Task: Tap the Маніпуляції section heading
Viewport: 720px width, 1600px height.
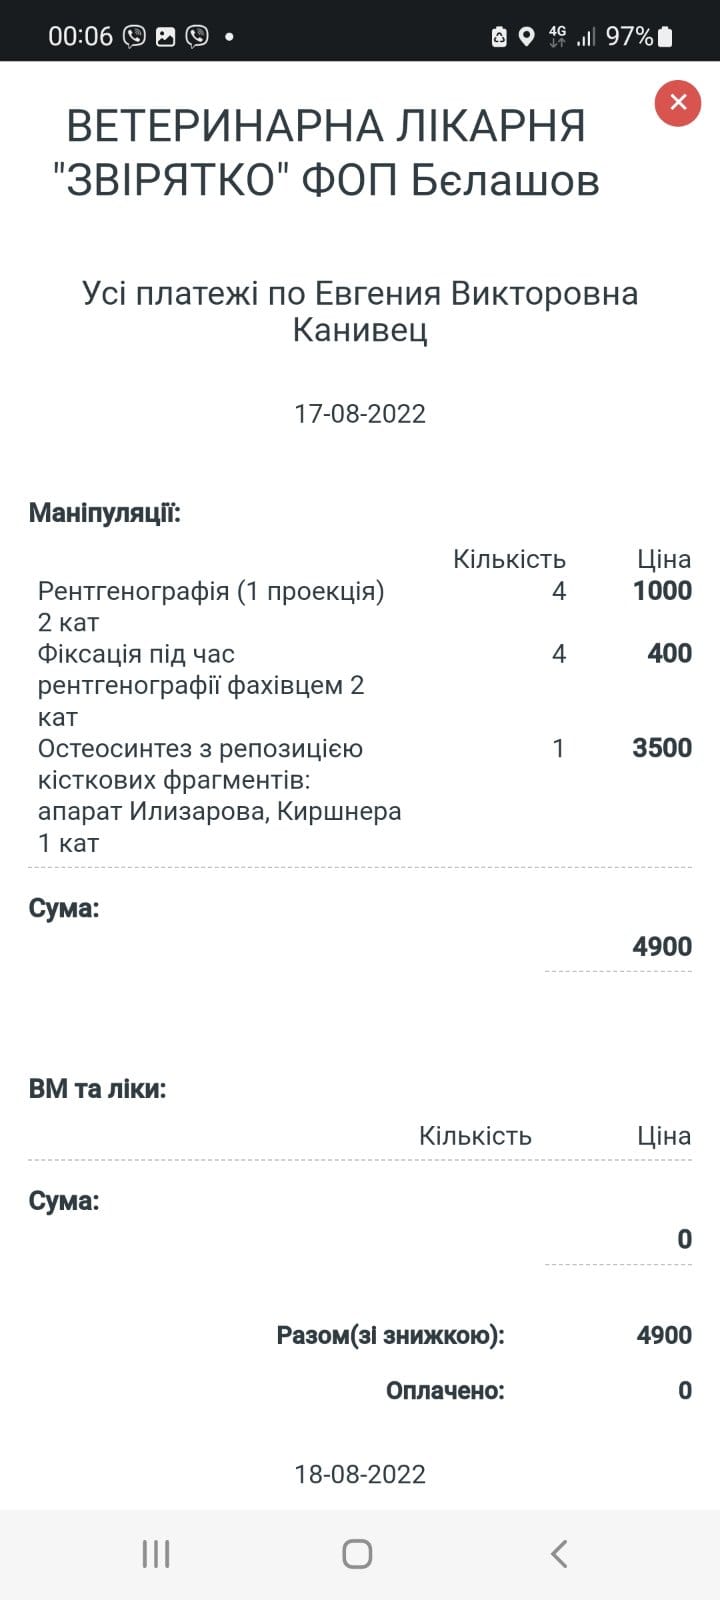Action: (x=104, y=514)
